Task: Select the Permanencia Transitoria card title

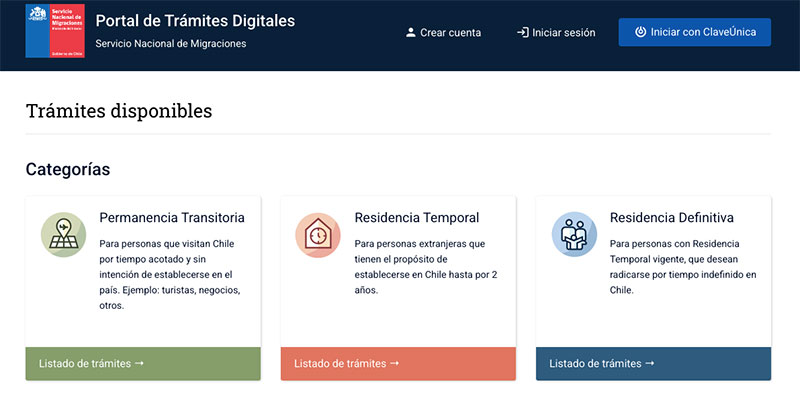Action: tap(172, 218)
